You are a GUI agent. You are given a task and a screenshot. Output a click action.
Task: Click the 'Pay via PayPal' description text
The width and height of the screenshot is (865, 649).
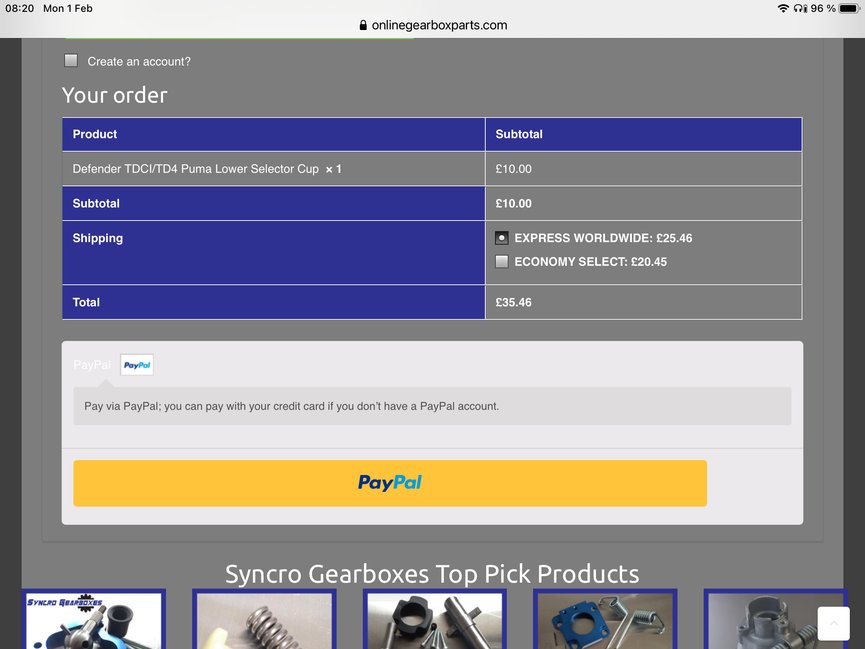click(x=291, y=406)
